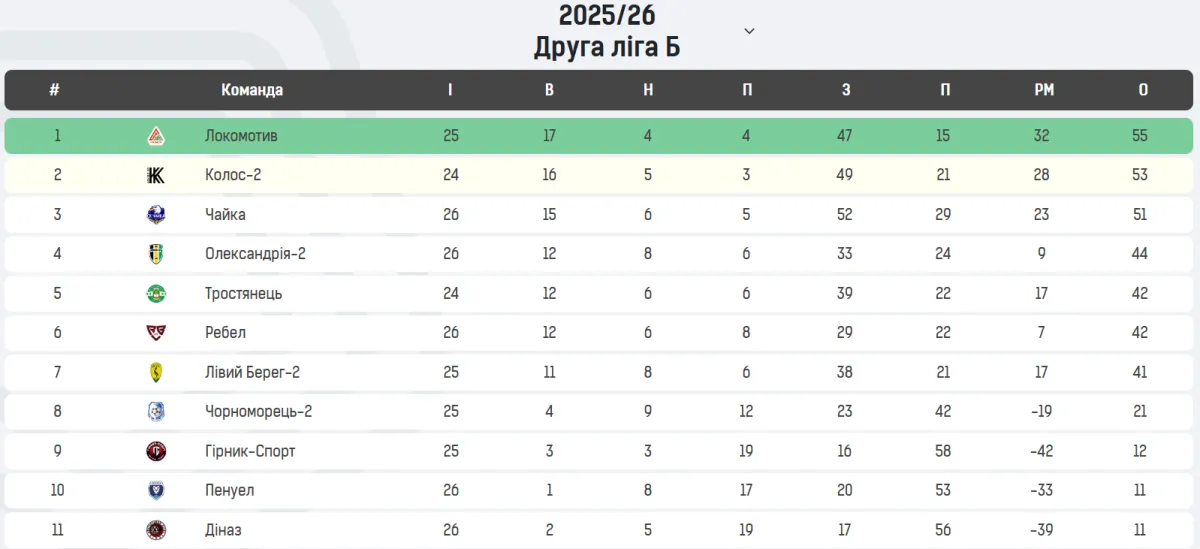Click the Чайка team crest
This screenshot has width=1200, height=549.
coord(156,215)
